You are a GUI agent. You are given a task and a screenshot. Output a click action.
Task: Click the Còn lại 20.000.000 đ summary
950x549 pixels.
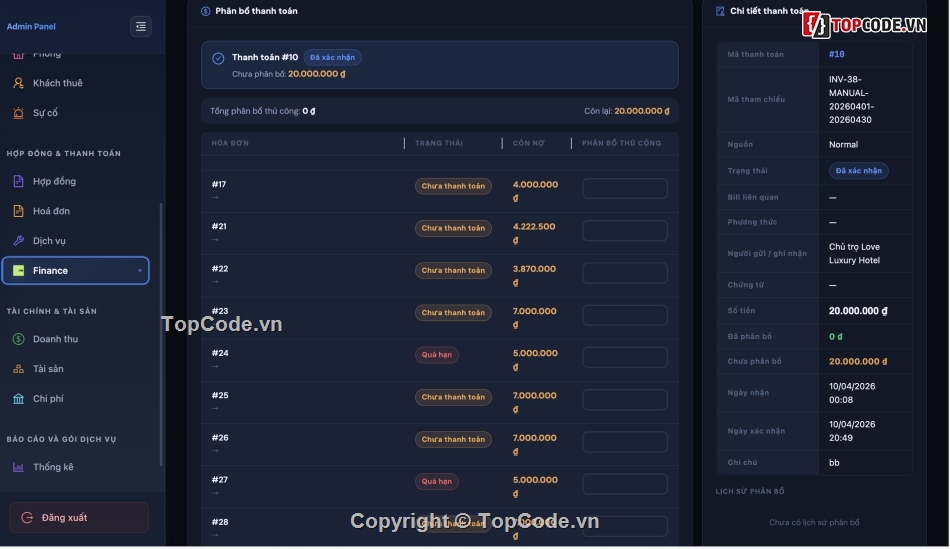(626, 111)
